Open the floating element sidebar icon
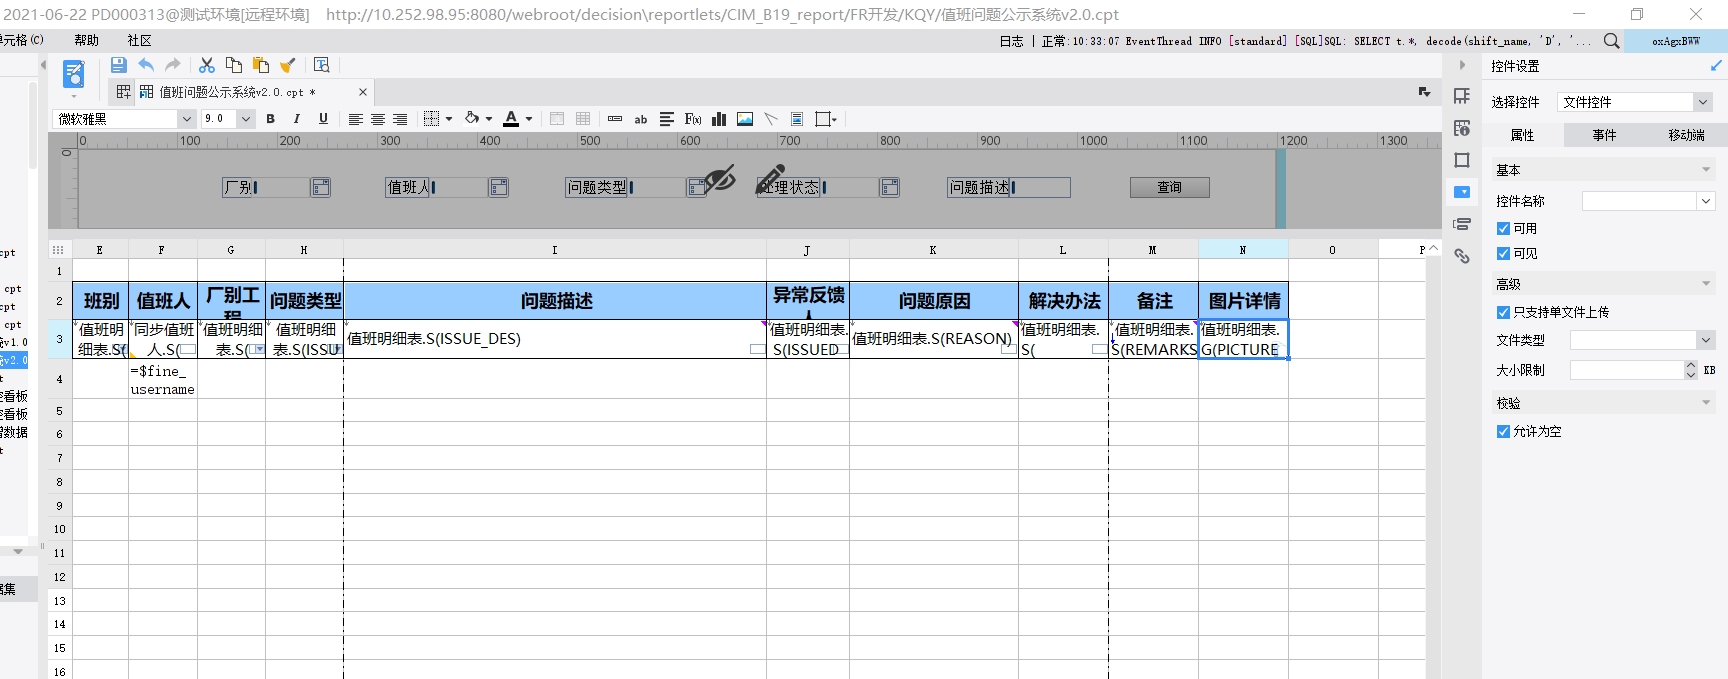The height and width of the screenshot is (679, 1728). coord(1462,160)
